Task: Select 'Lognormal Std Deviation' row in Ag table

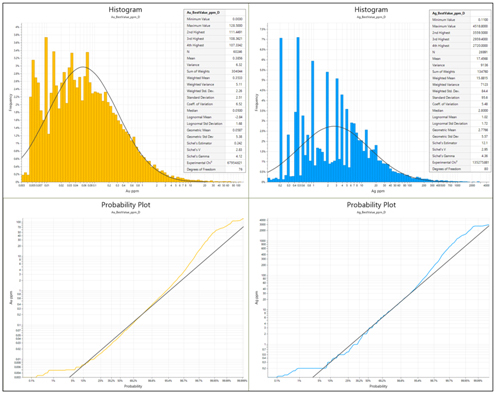Action: click(460, 123)
